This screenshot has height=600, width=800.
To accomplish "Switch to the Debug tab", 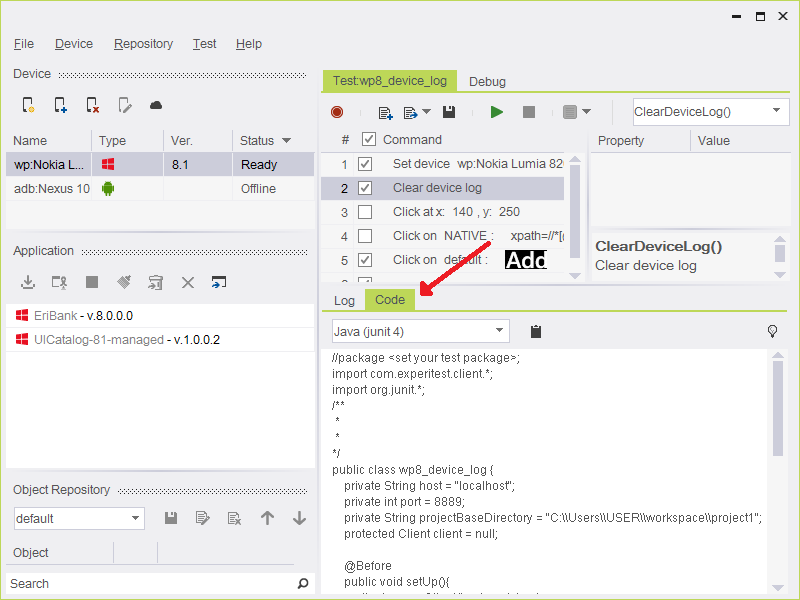I will [487, 81].
